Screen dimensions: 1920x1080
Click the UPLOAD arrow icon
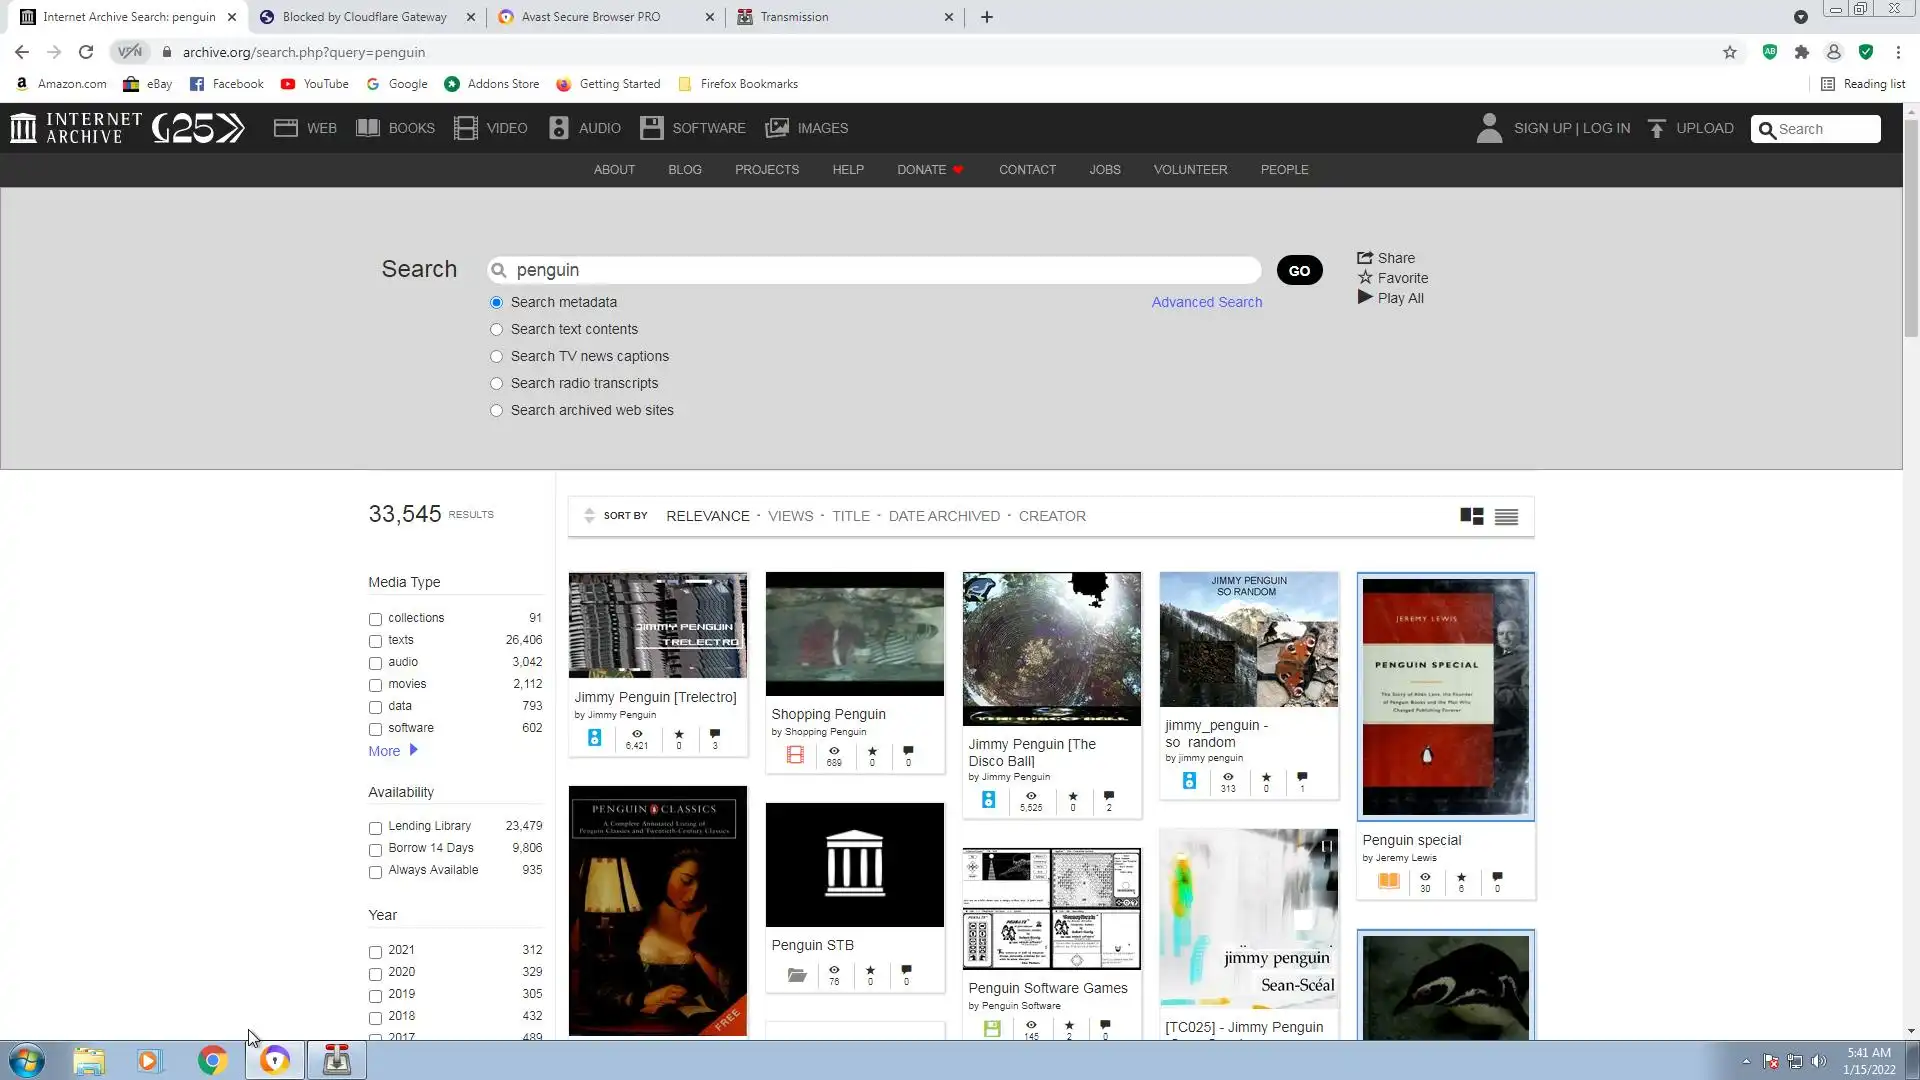coord(1657,128)
